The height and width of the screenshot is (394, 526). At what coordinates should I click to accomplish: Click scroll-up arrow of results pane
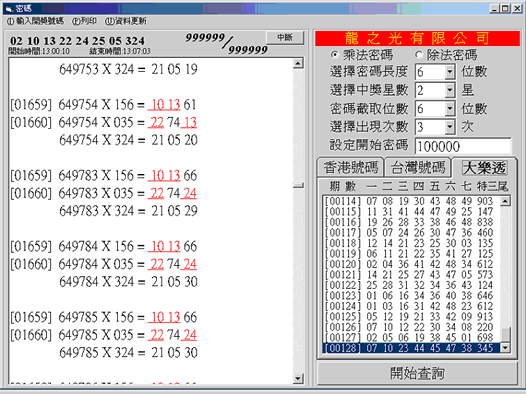pos(298,63)
